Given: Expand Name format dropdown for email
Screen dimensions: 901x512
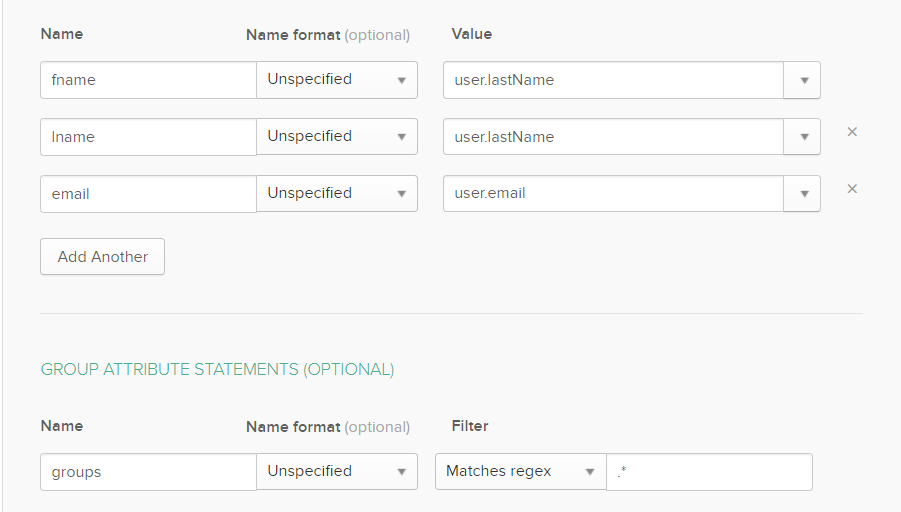Looking at the screenshot, I should point(337,194).
